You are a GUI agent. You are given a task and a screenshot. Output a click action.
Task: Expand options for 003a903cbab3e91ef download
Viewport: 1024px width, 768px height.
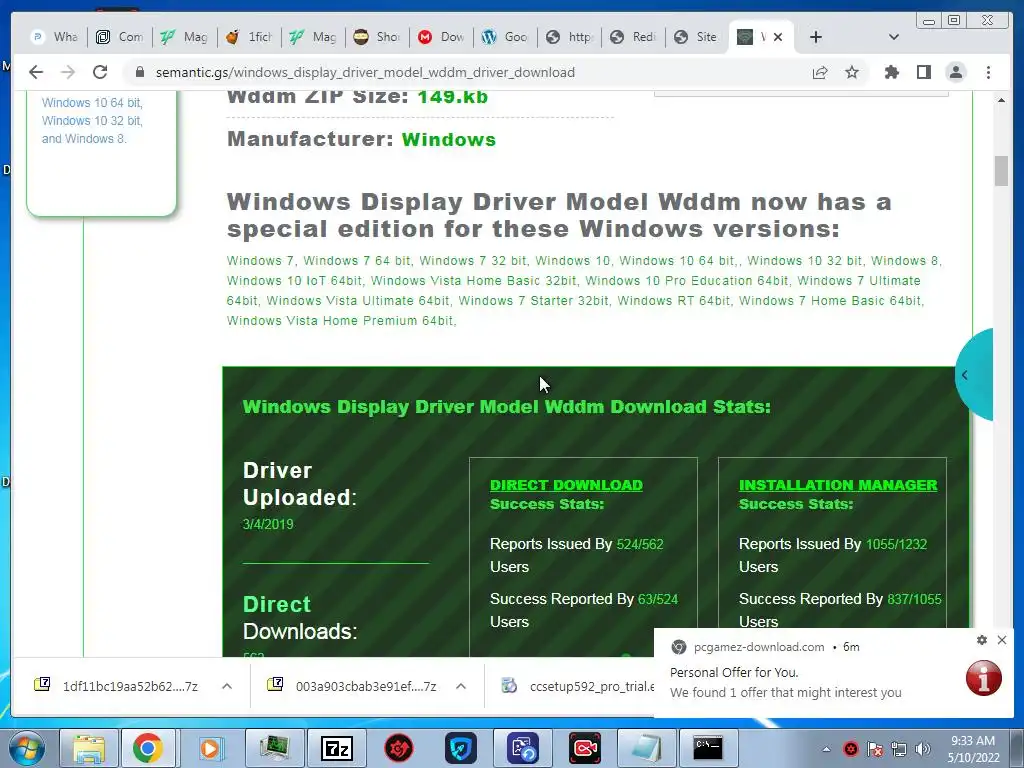click(460, 686)
